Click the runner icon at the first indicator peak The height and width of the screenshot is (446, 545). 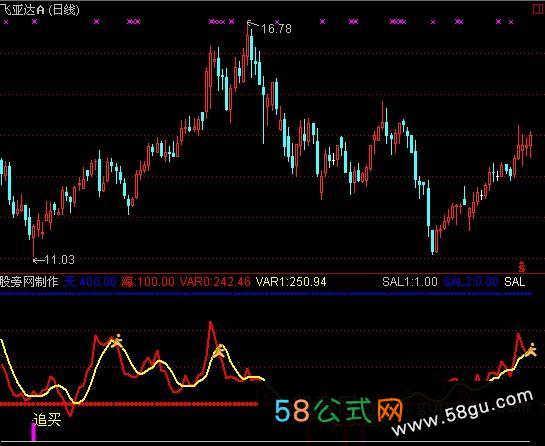(117, 341)
